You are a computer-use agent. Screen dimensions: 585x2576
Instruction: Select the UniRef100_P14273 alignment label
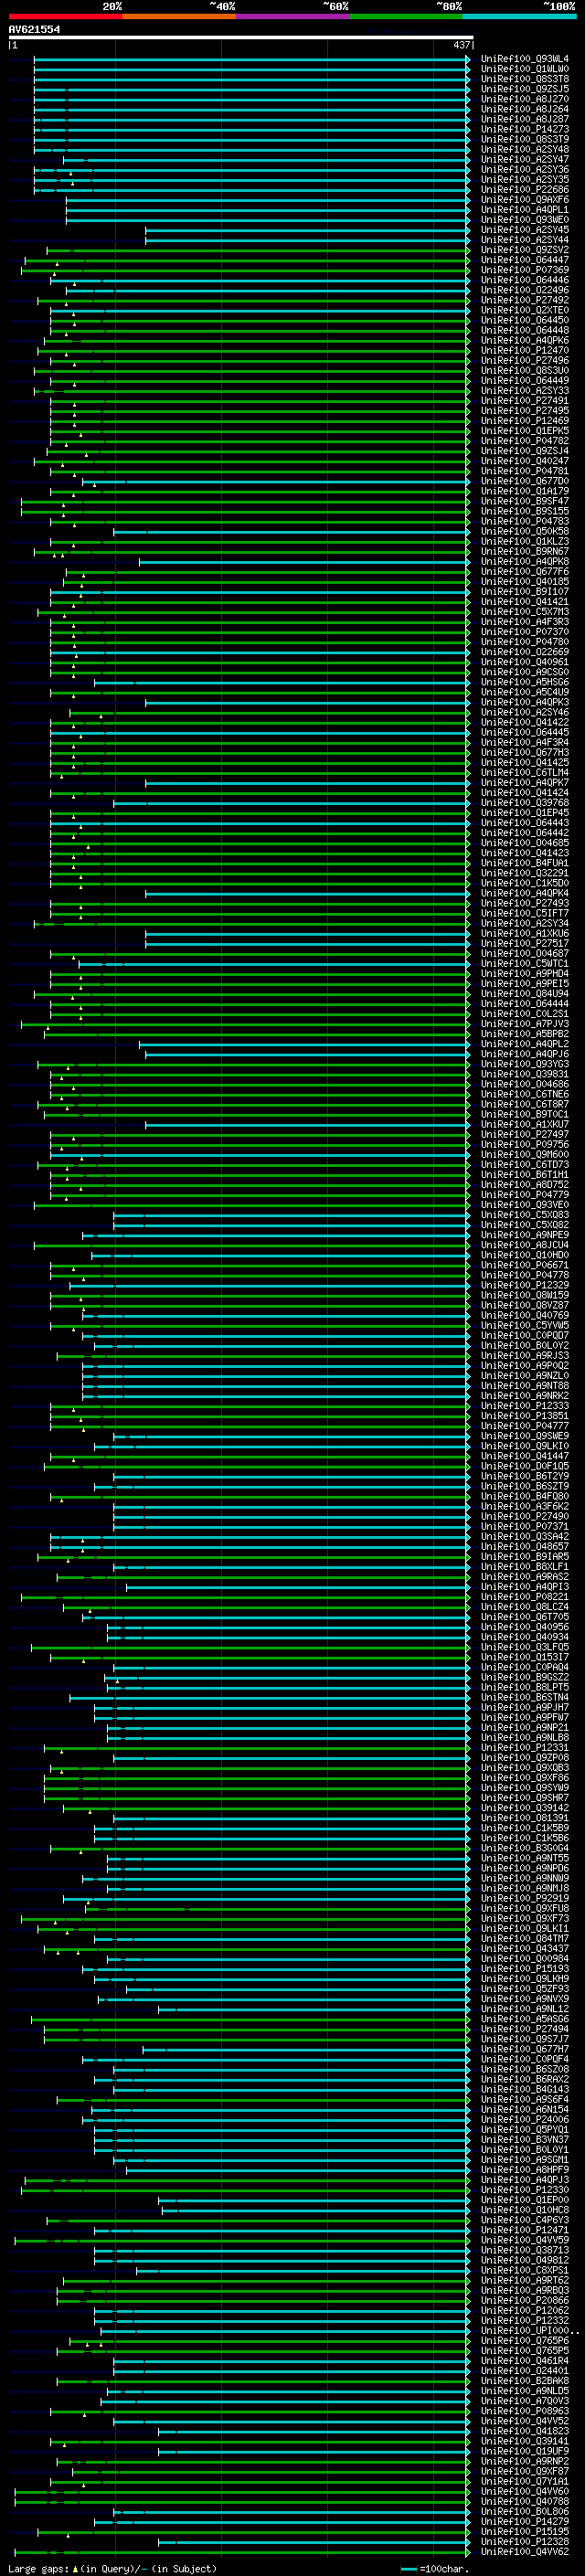[x=524, y=129]
